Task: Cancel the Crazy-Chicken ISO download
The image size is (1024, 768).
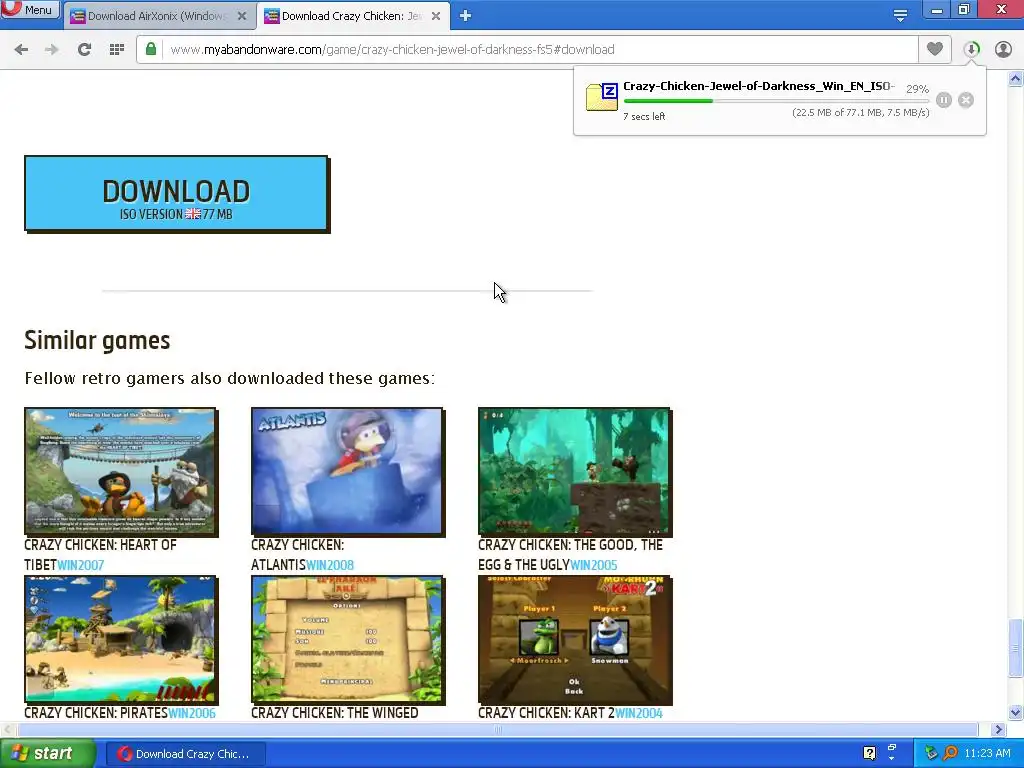Action: pos(966,100)
